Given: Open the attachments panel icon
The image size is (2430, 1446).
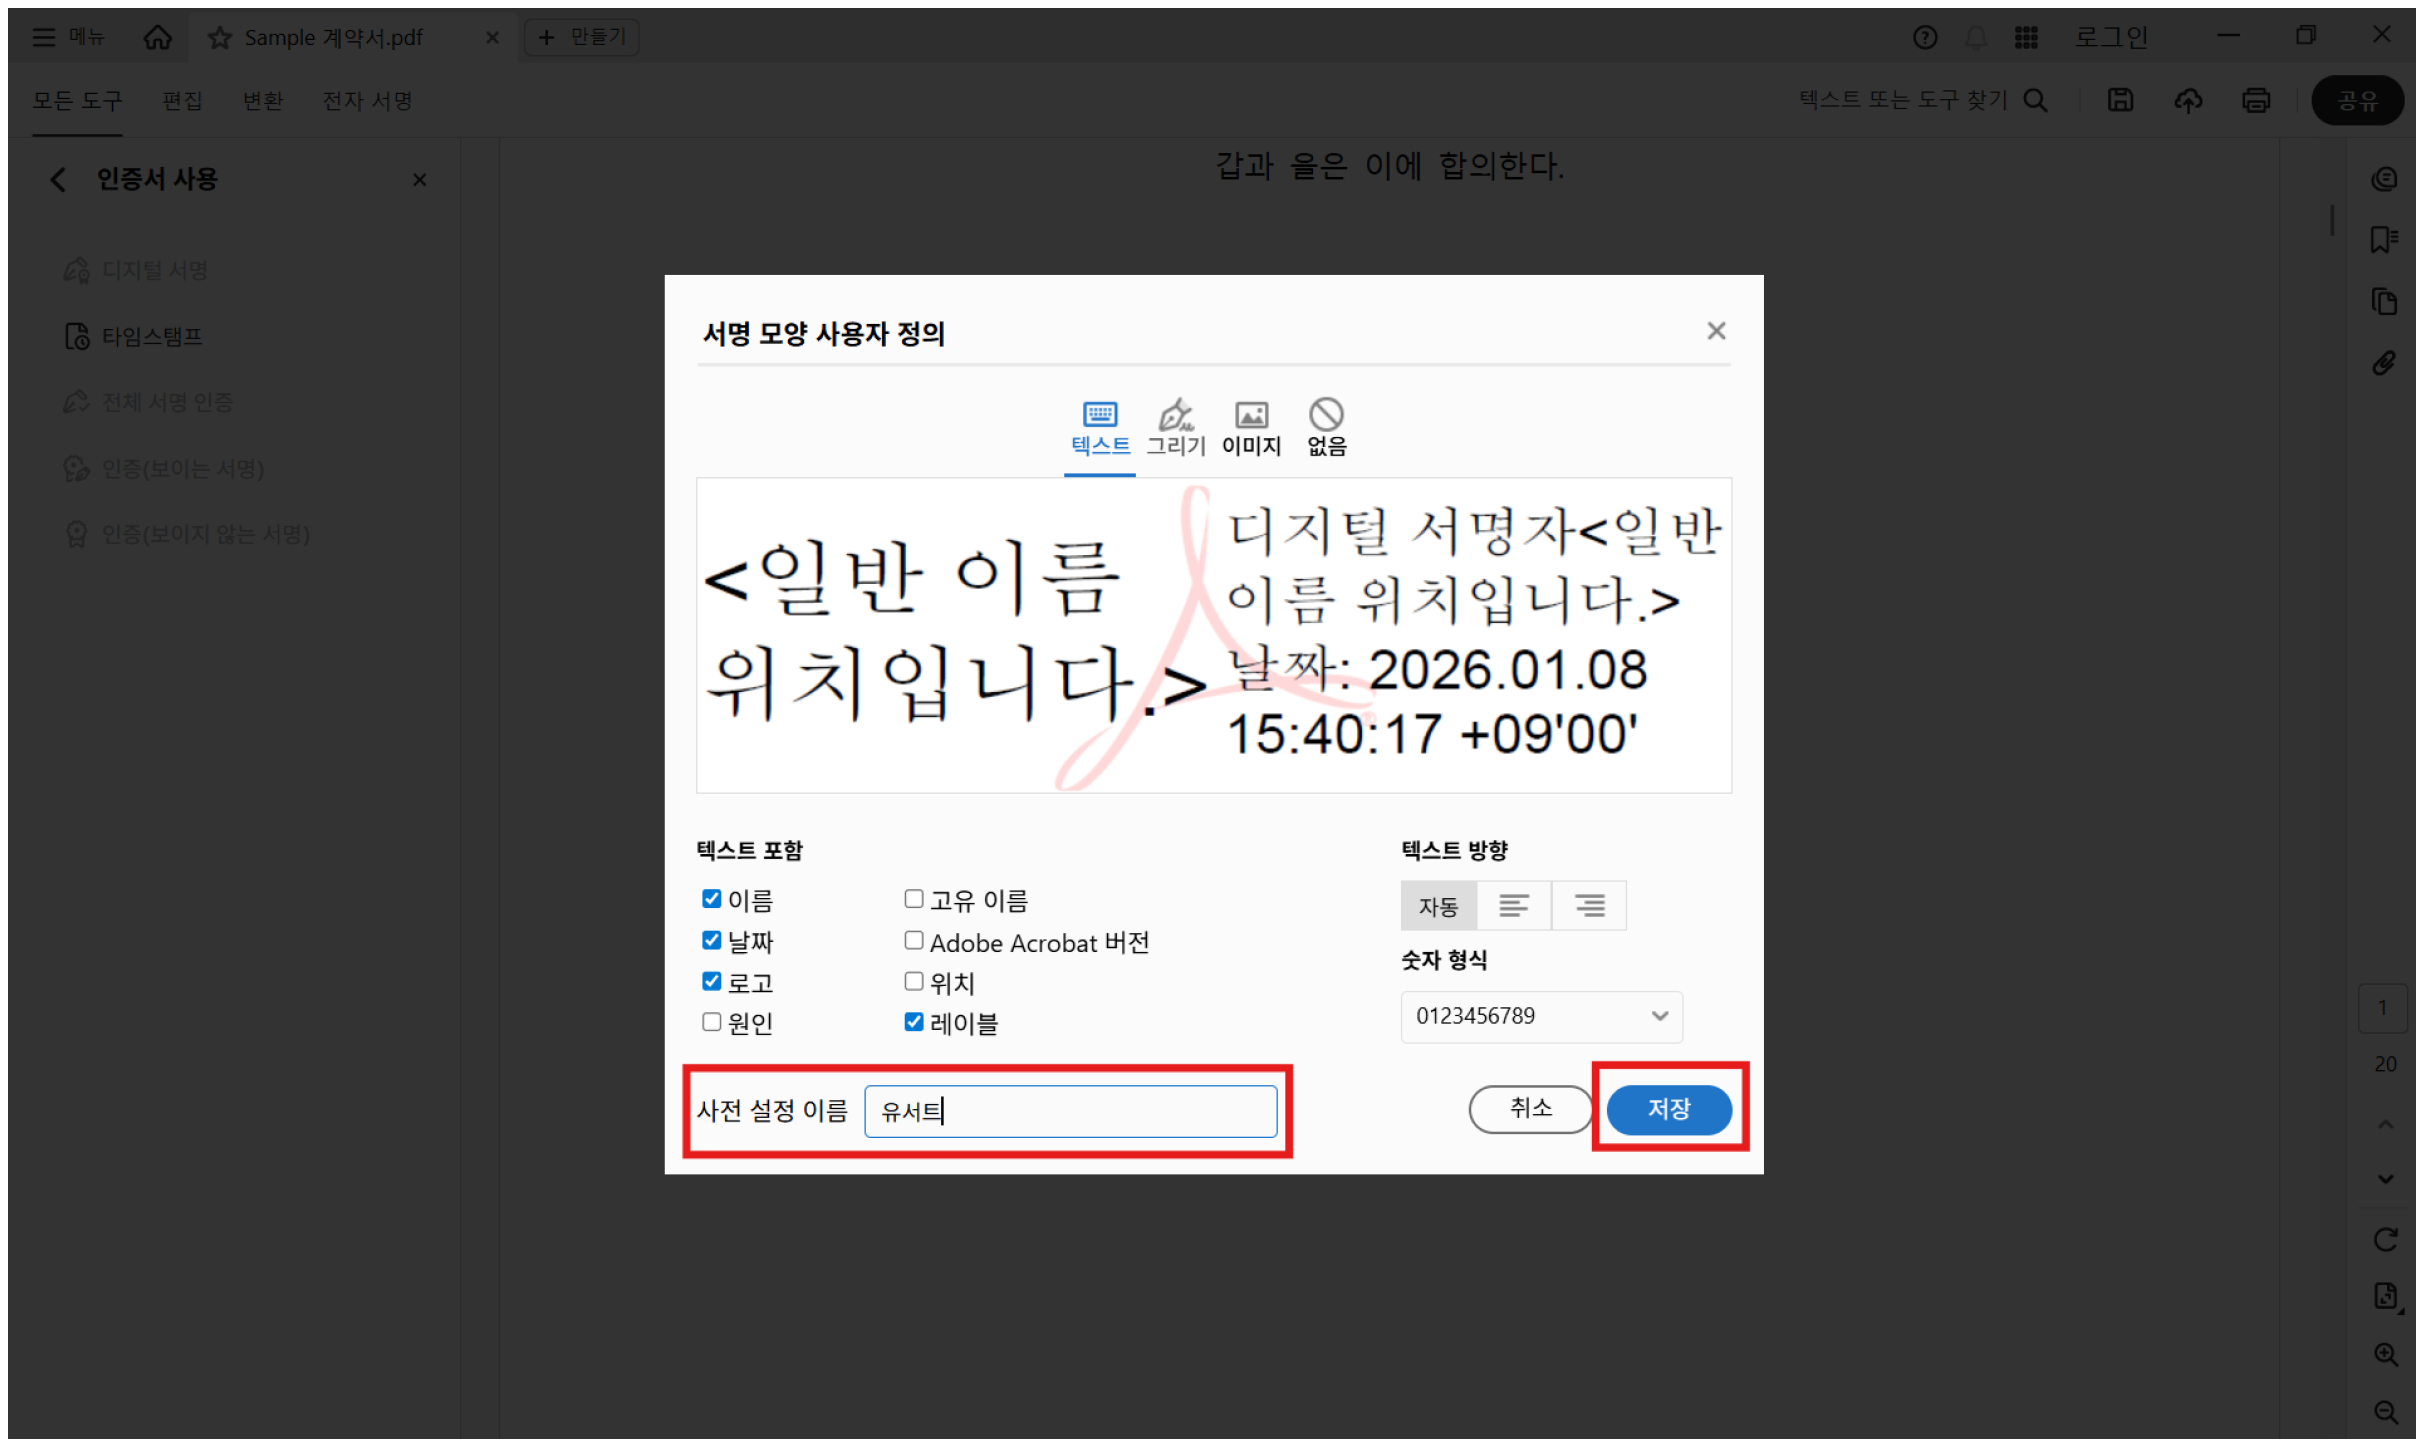Looking at the screenshot, I should coord(2386,363).
